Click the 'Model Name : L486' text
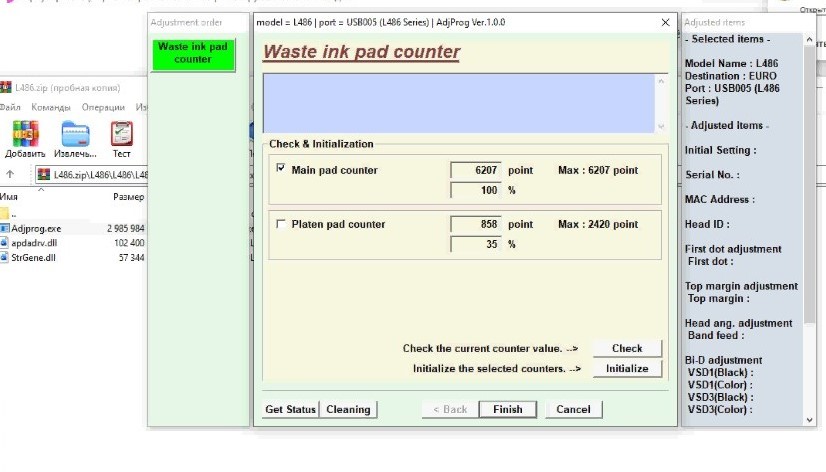The height and width of the screenshot is (472, 826). pyautogui.click(x=731, y=63)
